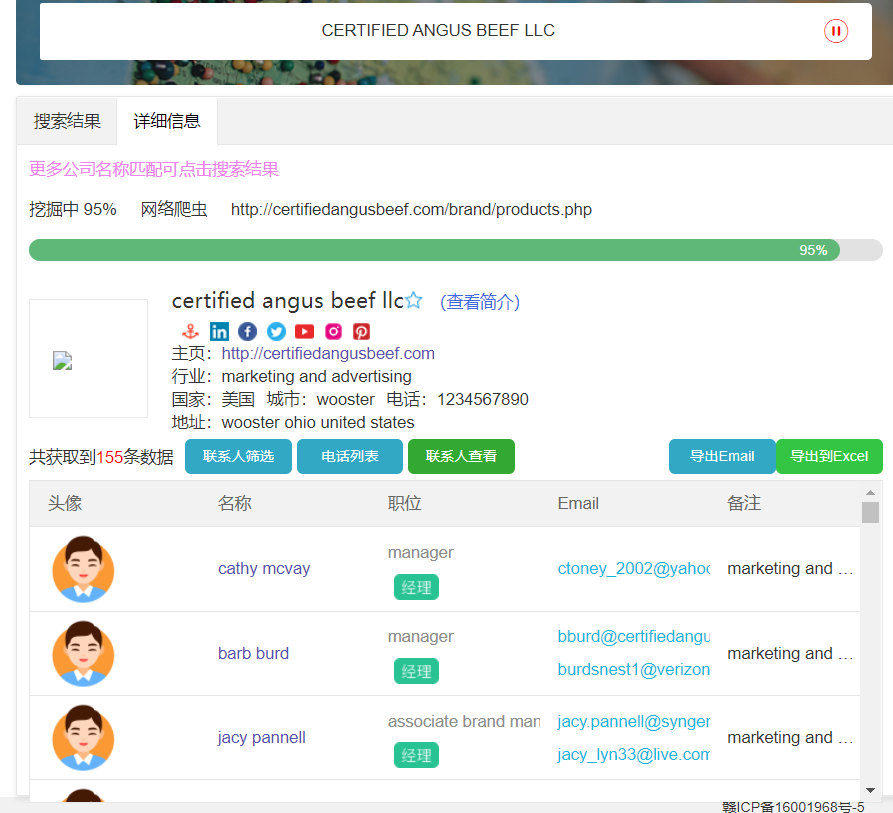Select the 详细信息 tab
The height and width of the screenshot is (813, 893).
coord(167,121)
